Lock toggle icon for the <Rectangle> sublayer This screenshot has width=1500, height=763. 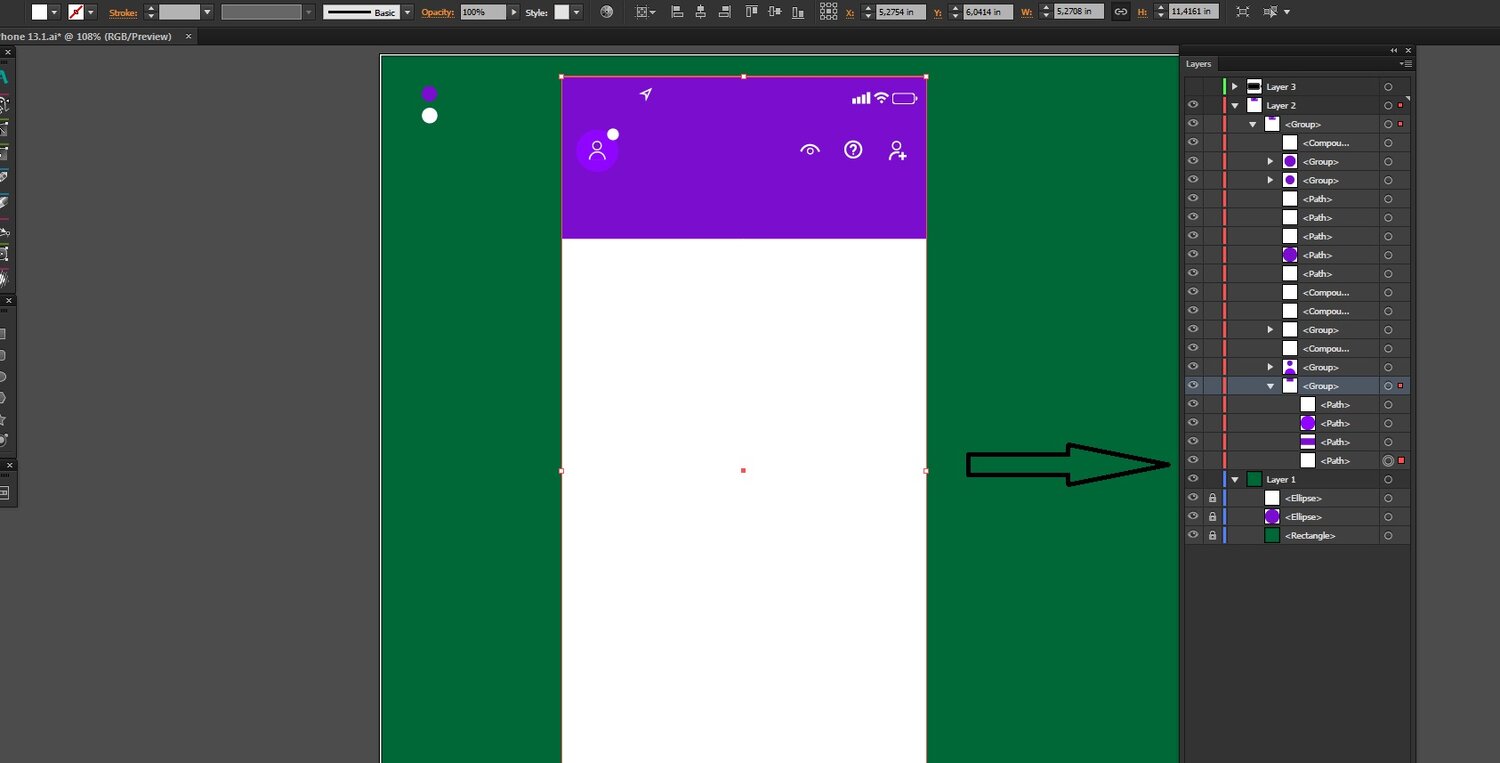[1212, 536]
